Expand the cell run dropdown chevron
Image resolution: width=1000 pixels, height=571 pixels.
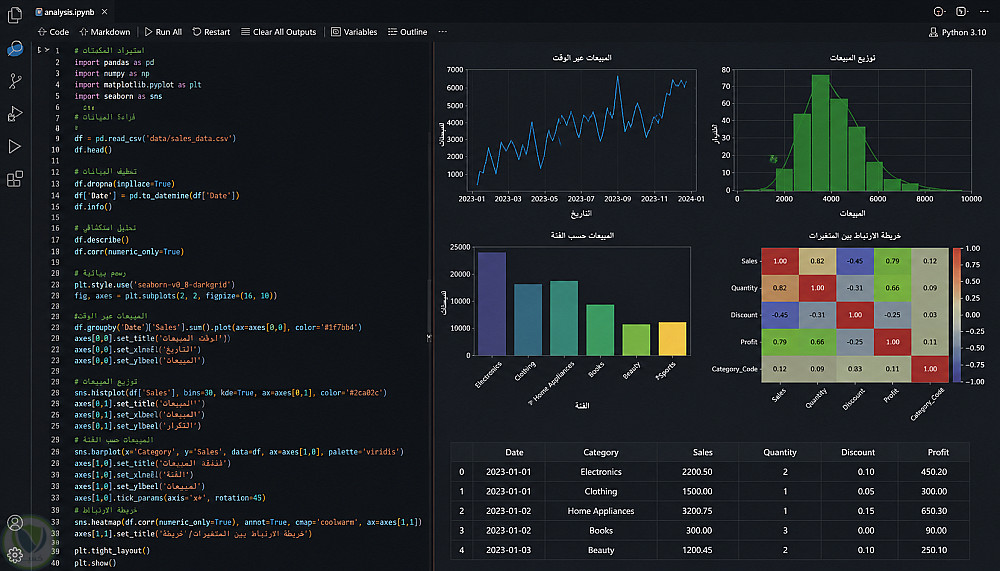coord(47,50)
